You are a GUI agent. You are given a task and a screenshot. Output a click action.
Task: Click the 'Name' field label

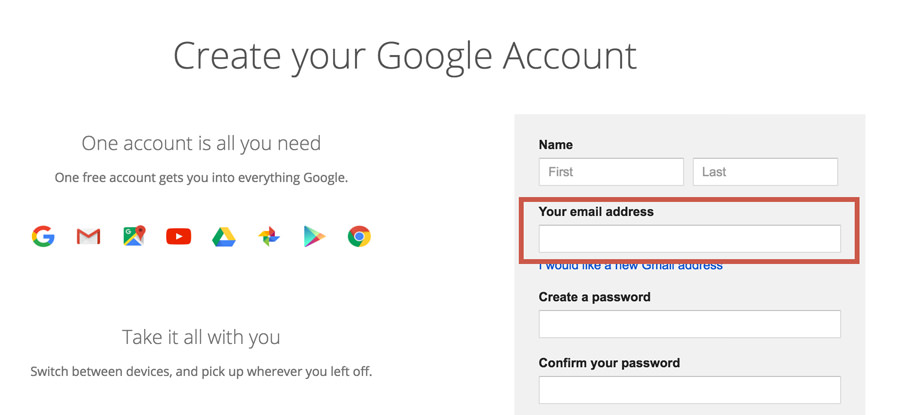556,145
